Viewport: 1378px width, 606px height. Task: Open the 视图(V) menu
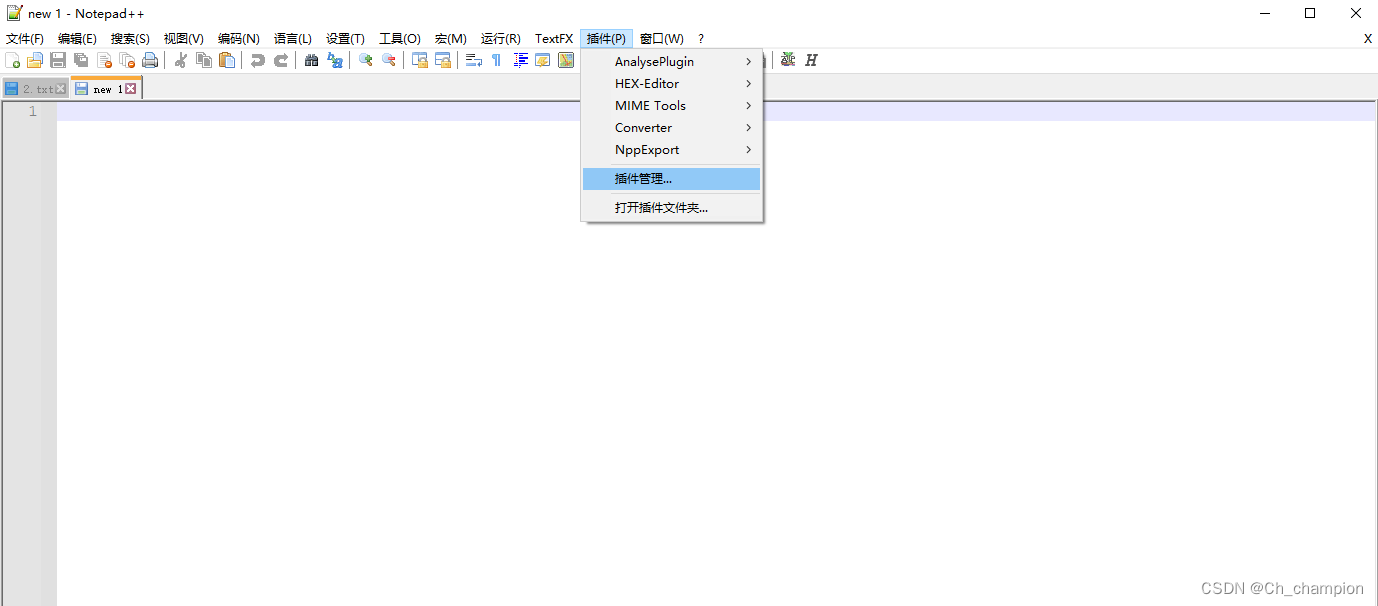click(183, 38)
